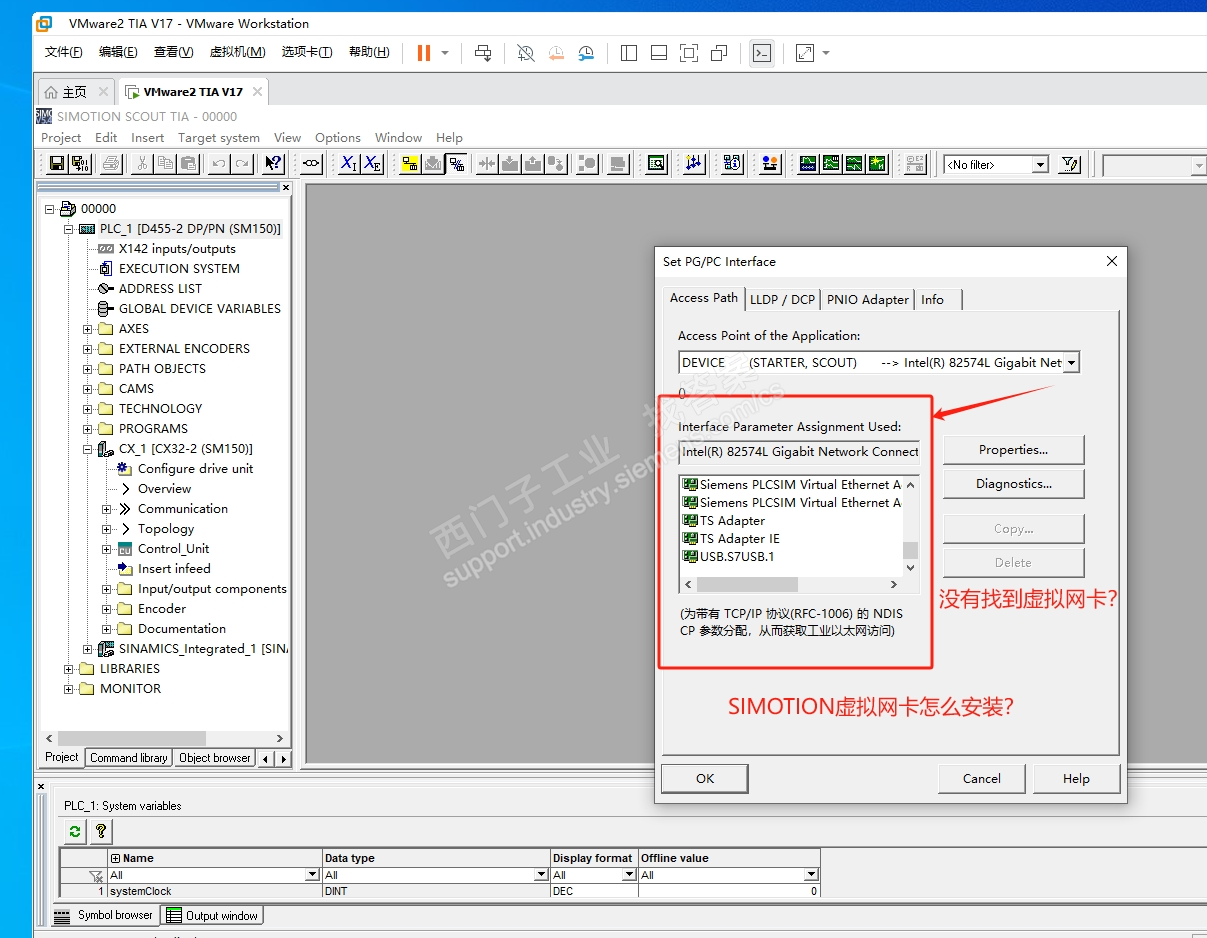Expand the LIBRARIES tree node
The height and width of the screenshot is (938, 1207).
[x=69, y=669]
